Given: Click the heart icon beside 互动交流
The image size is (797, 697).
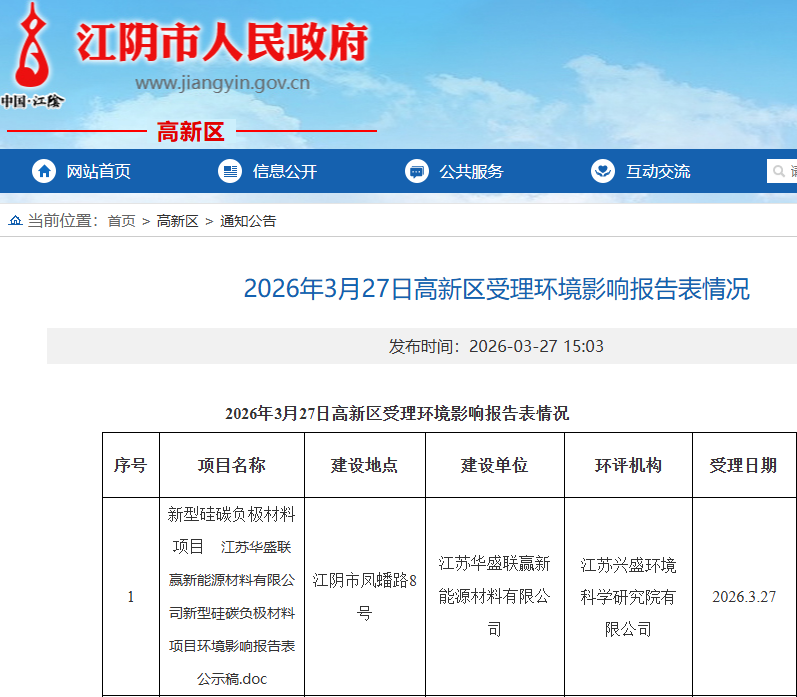Looking at the screenshot, I should click(603, 171).
